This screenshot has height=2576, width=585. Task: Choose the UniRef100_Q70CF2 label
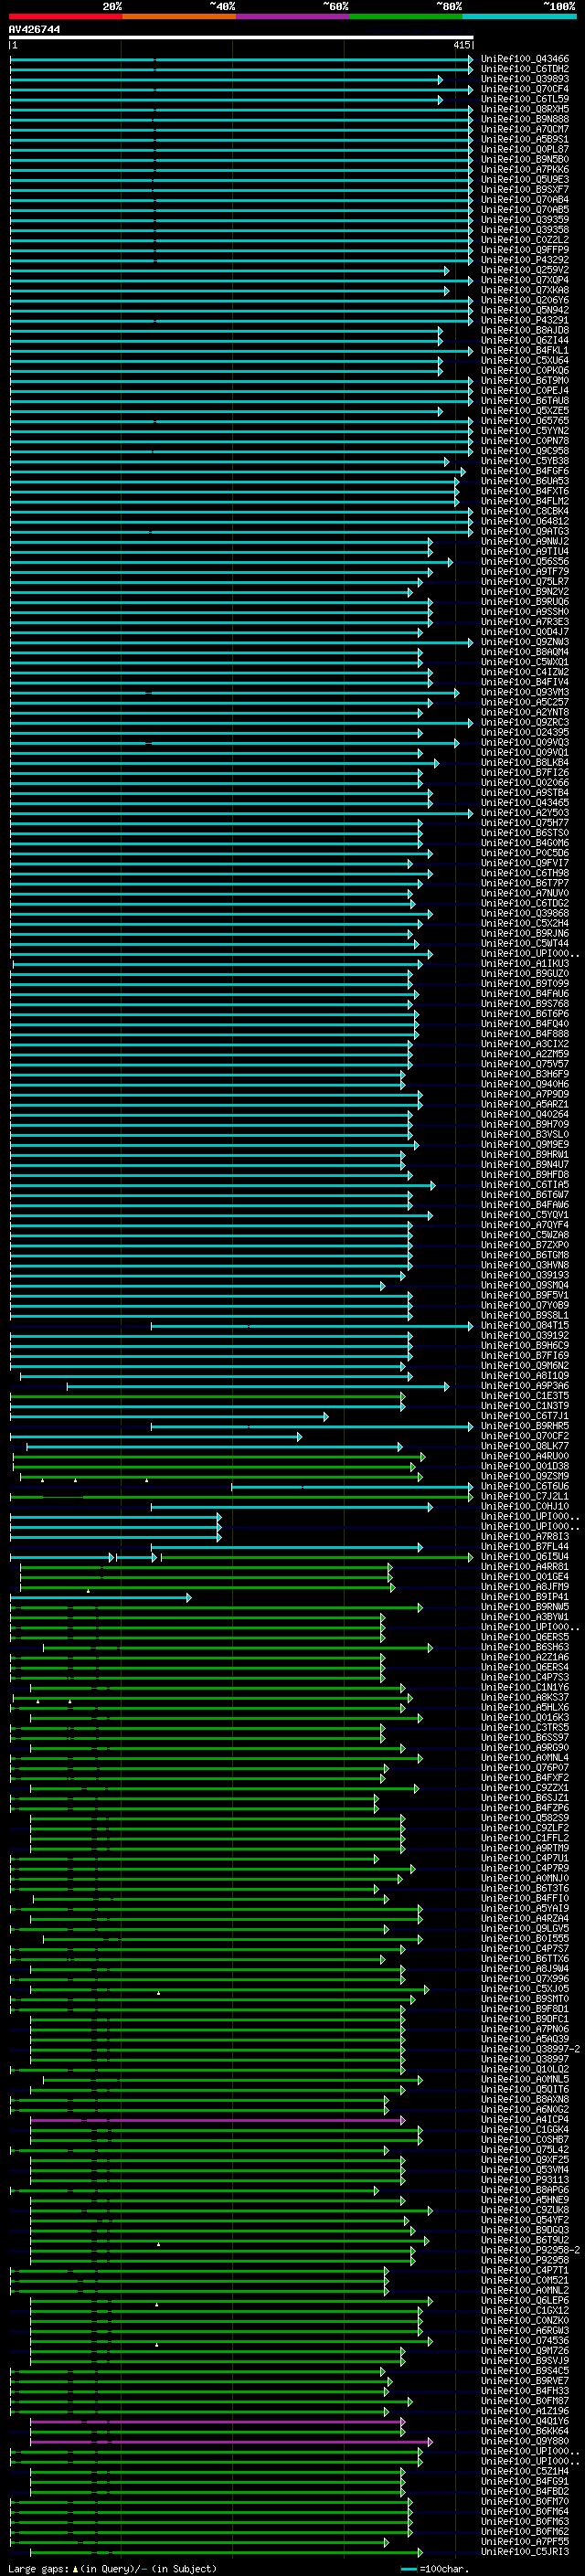[x=525, y=1436]
